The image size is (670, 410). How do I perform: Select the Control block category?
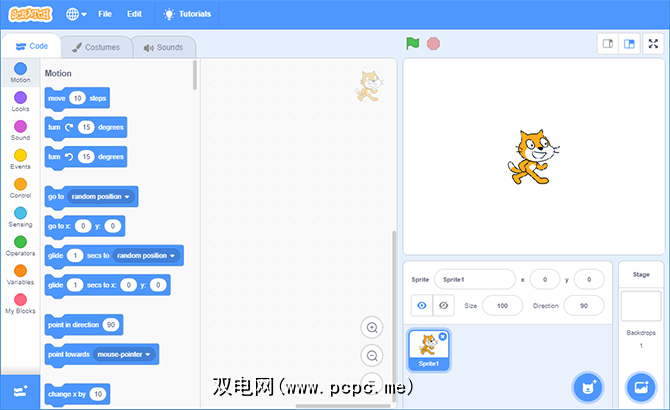coord(21,188)
